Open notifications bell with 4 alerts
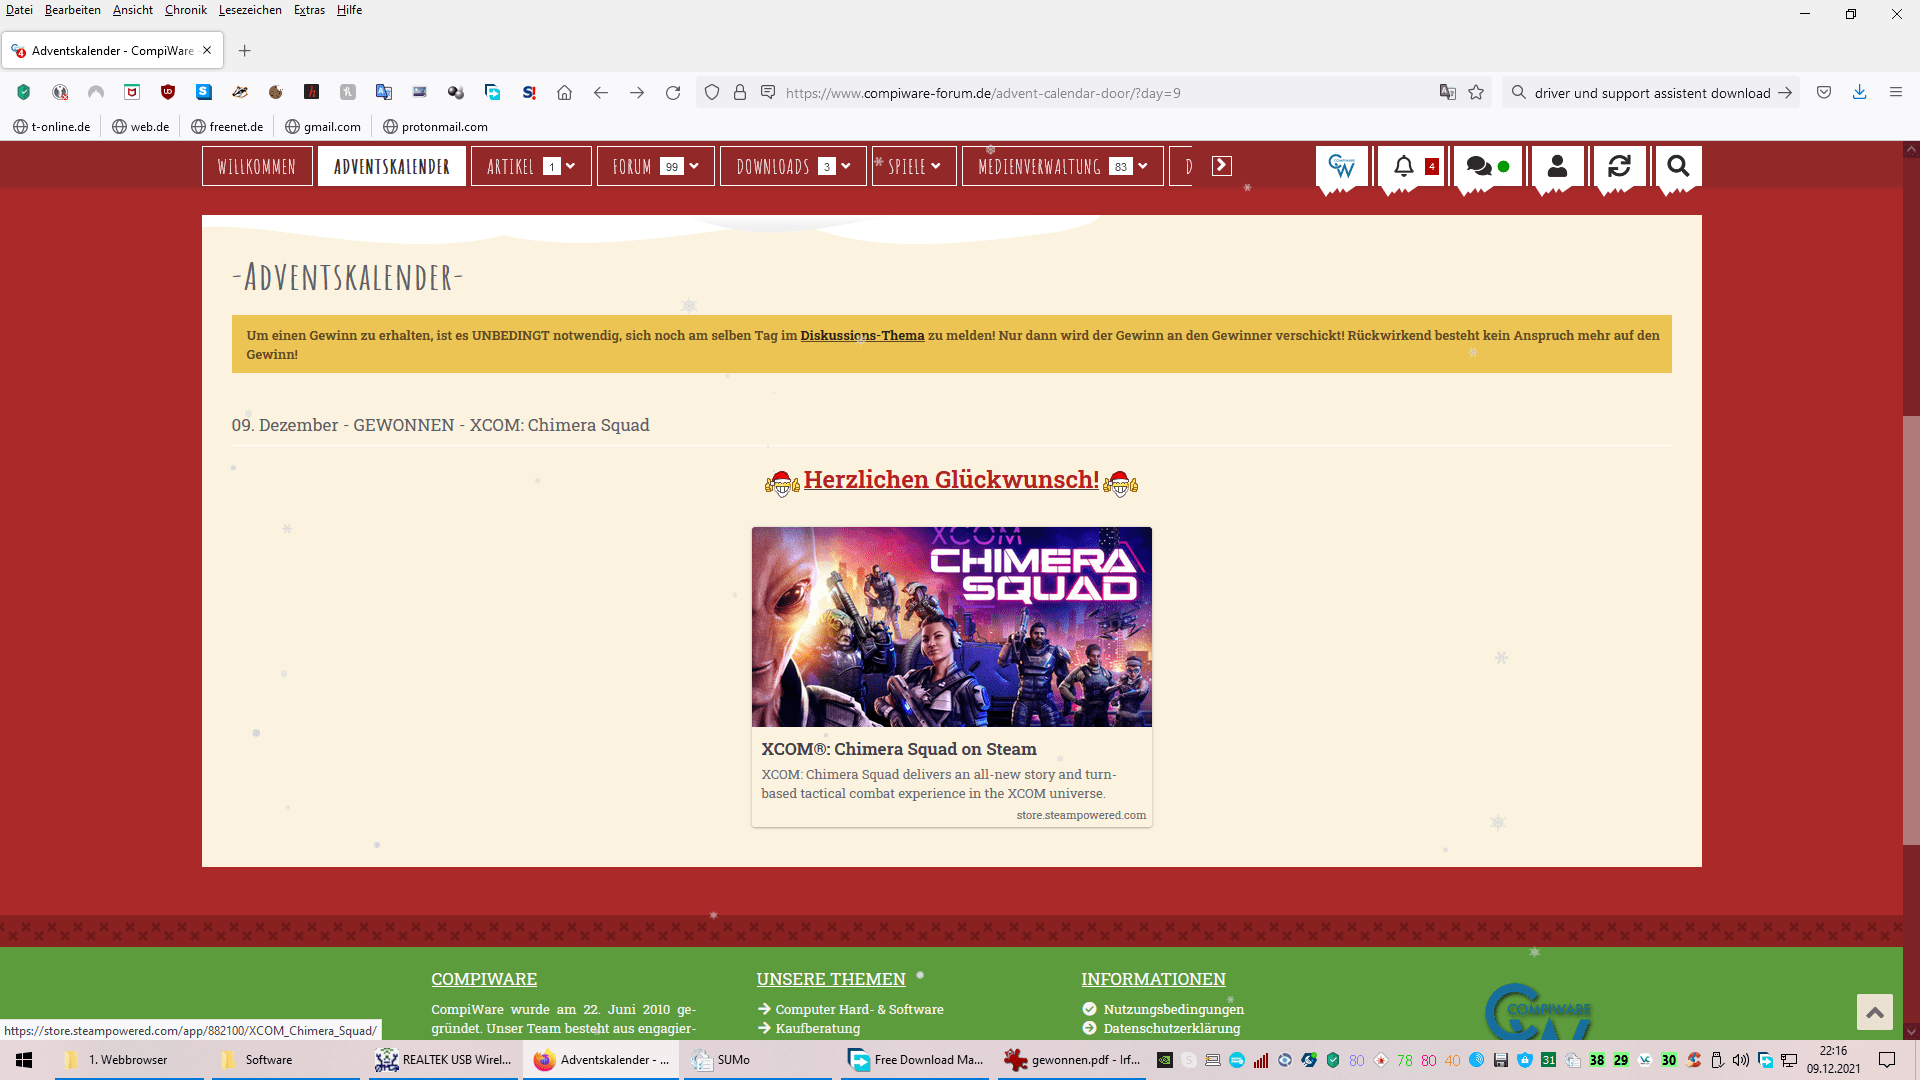1920x1080 pixels. coord(1411,166)
